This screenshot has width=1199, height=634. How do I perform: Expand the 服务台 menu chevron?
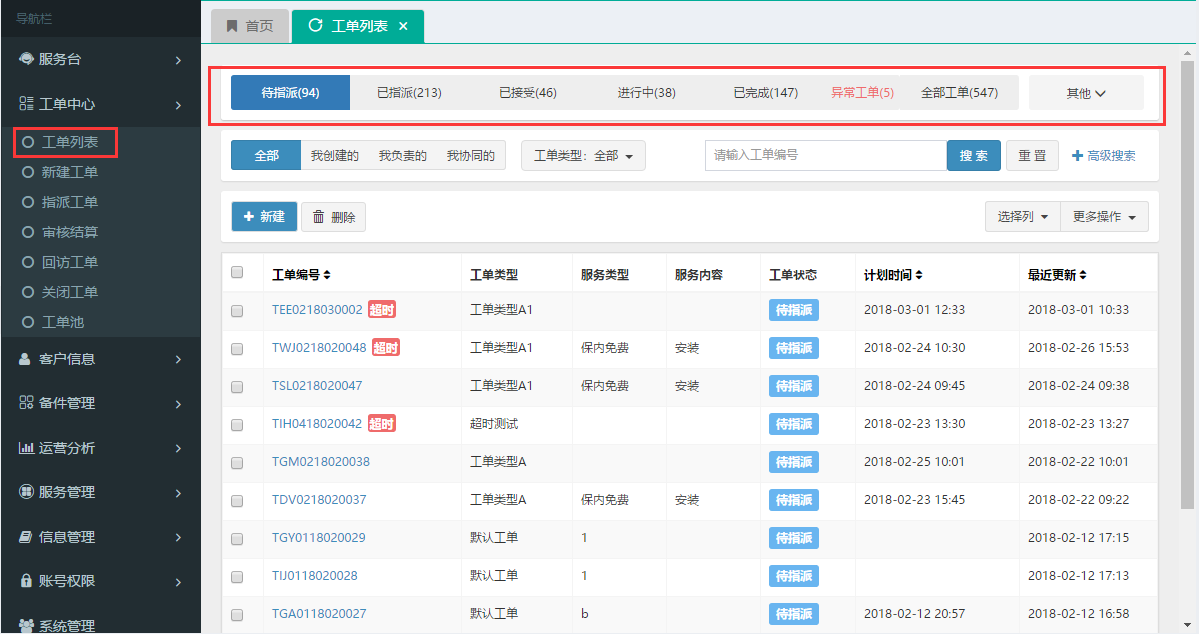178,60
